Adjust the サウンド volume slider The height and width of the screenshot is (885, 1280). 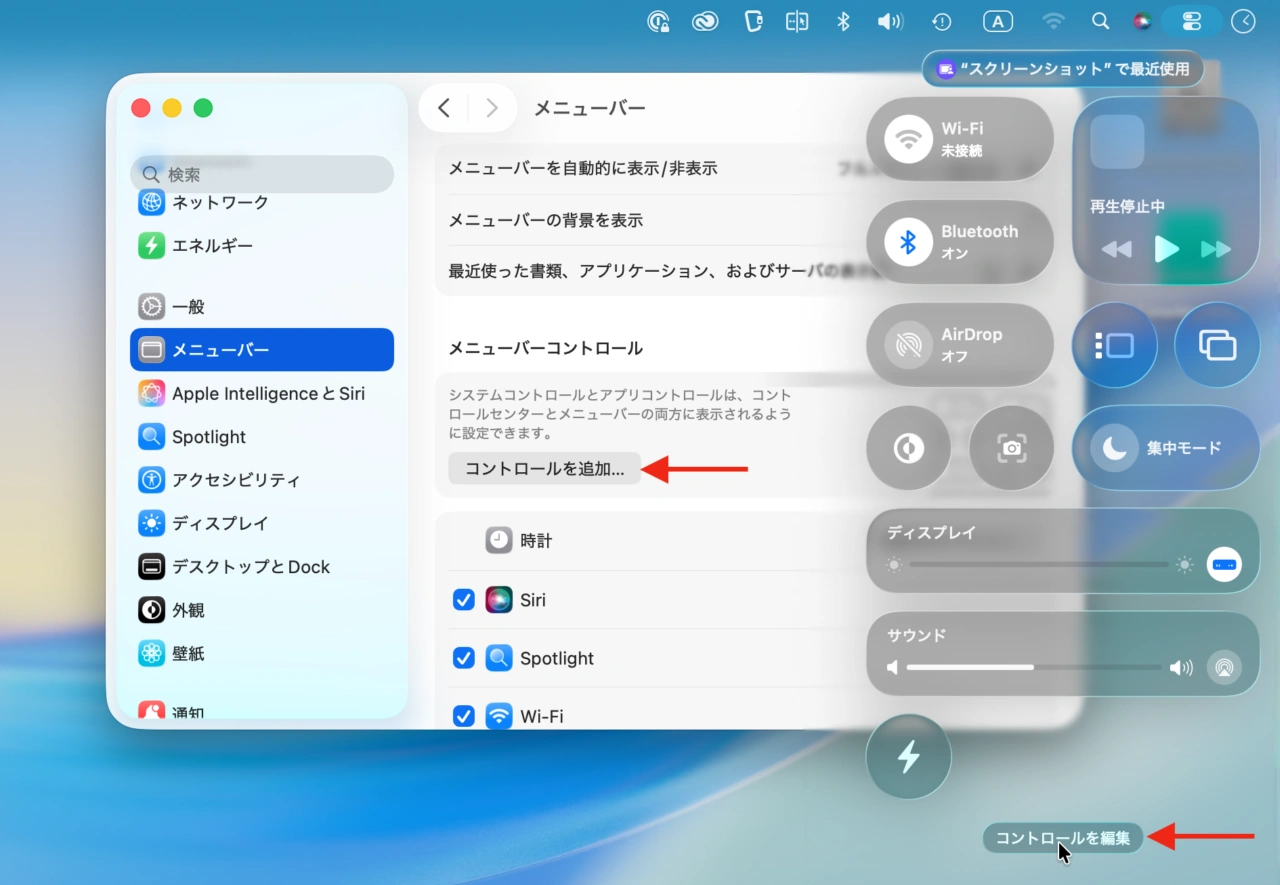tap(1034, 667)
